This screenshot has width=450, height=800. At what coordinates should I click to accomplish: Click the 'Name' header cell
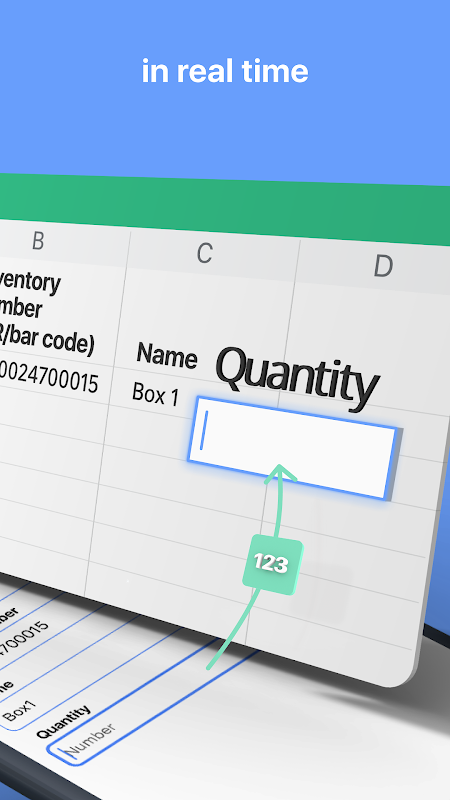[x=166, y=355]
